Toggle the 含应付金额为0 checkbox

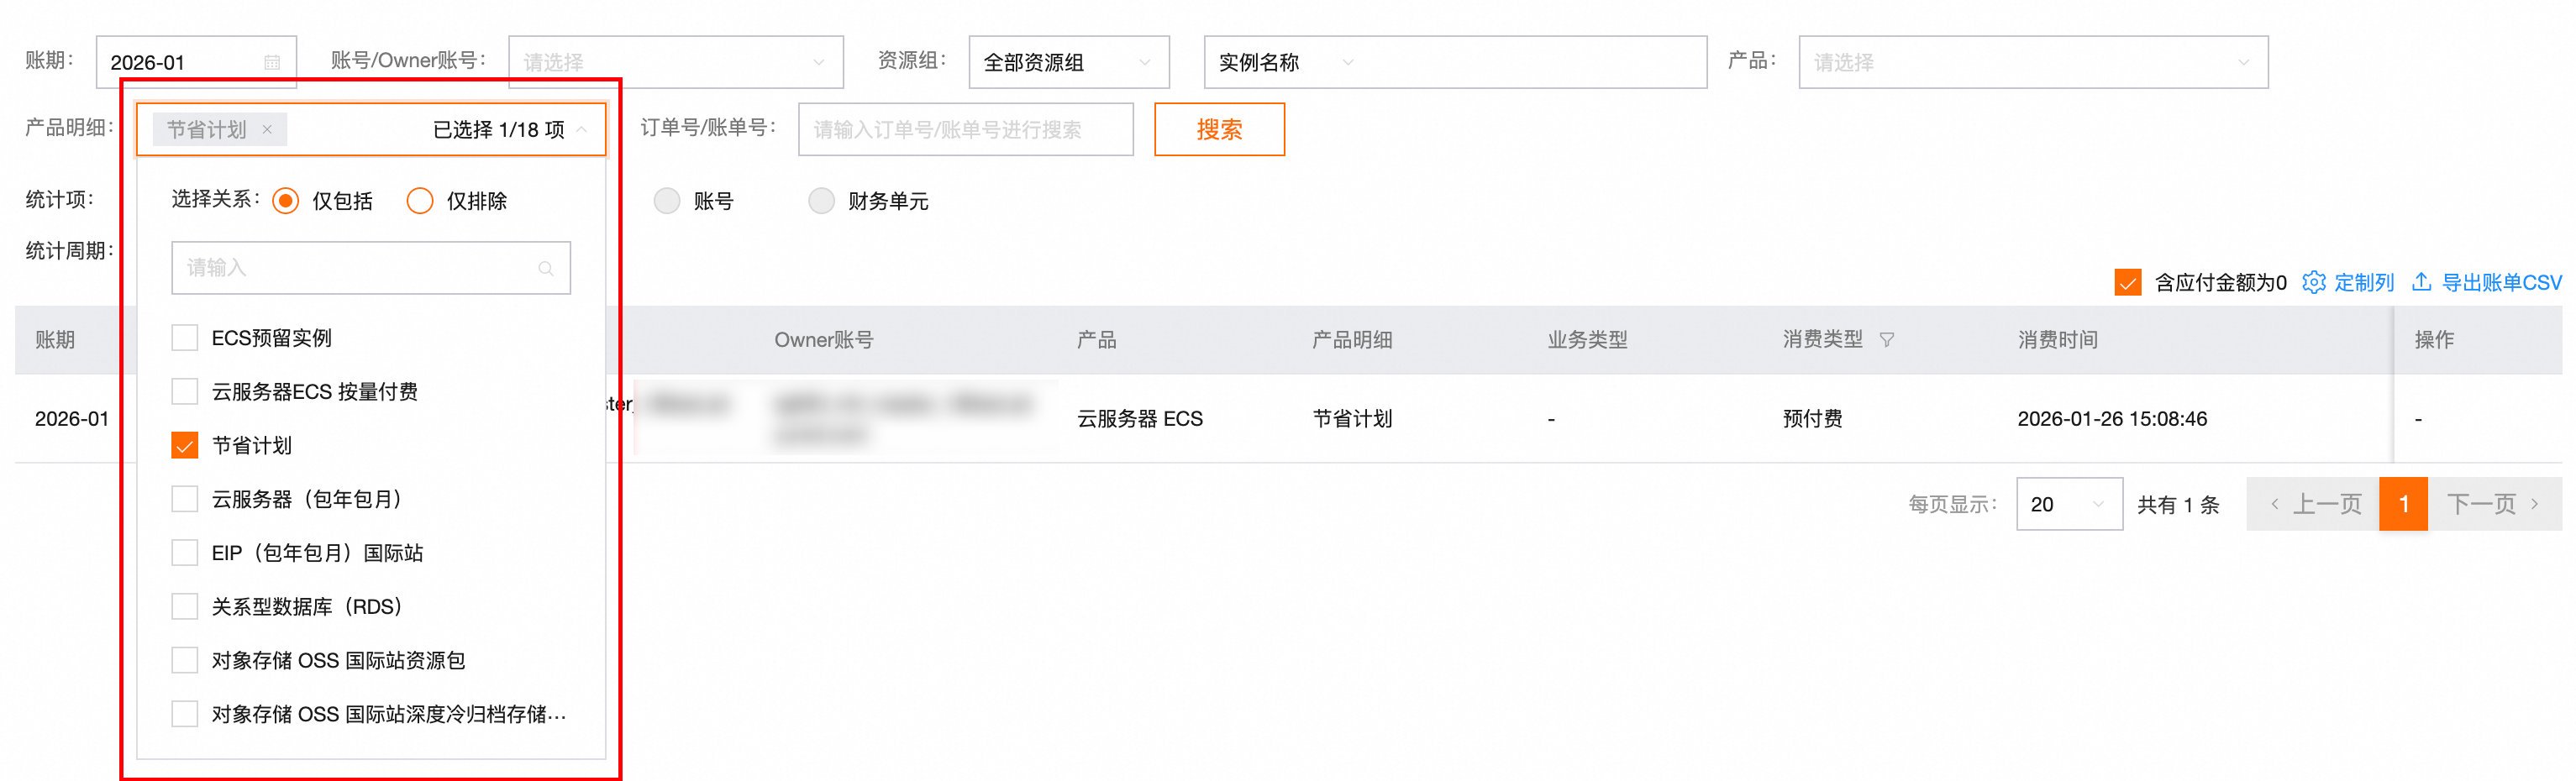[x=2128, y=282]
